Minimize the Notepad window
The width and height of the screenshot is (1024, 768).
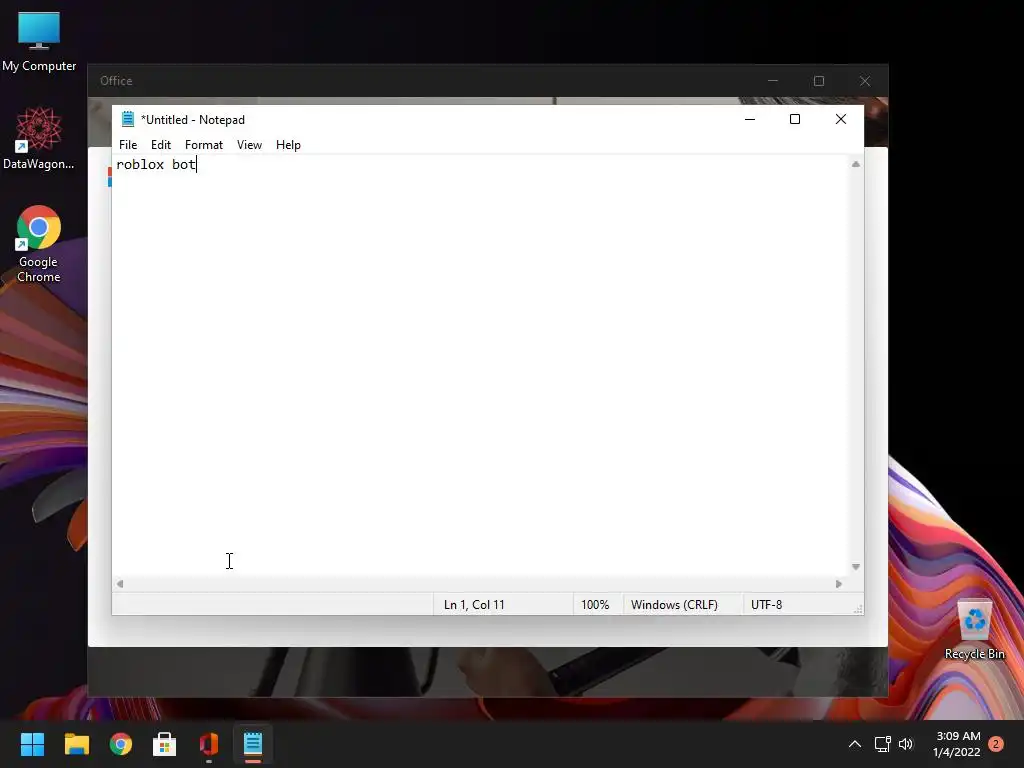750,119
